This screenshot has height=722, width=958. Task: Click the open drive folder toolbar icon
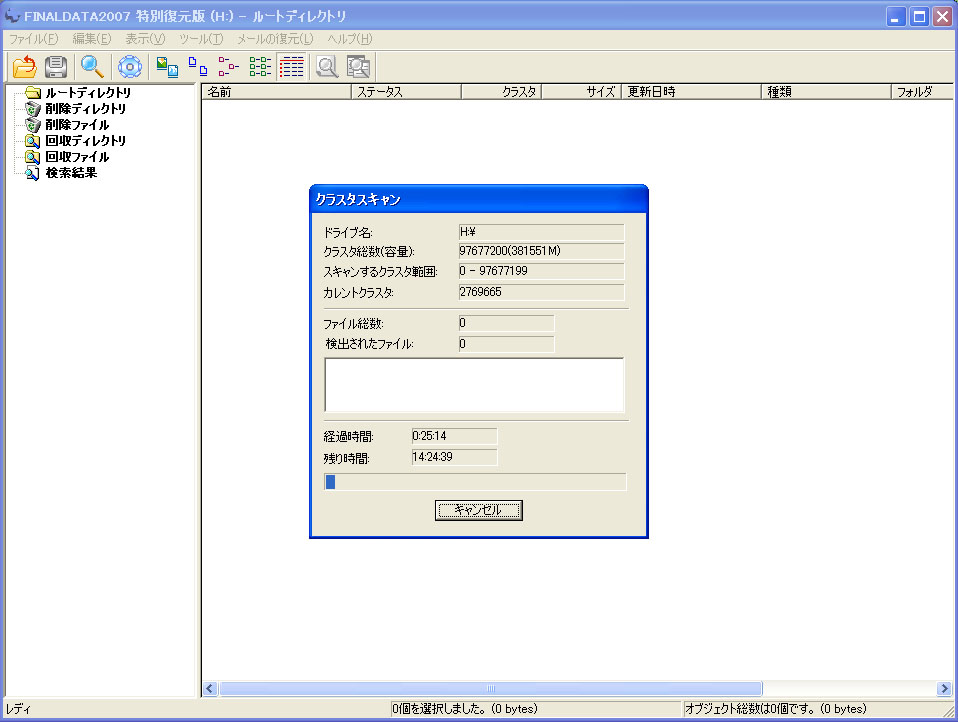pos(25,67)
